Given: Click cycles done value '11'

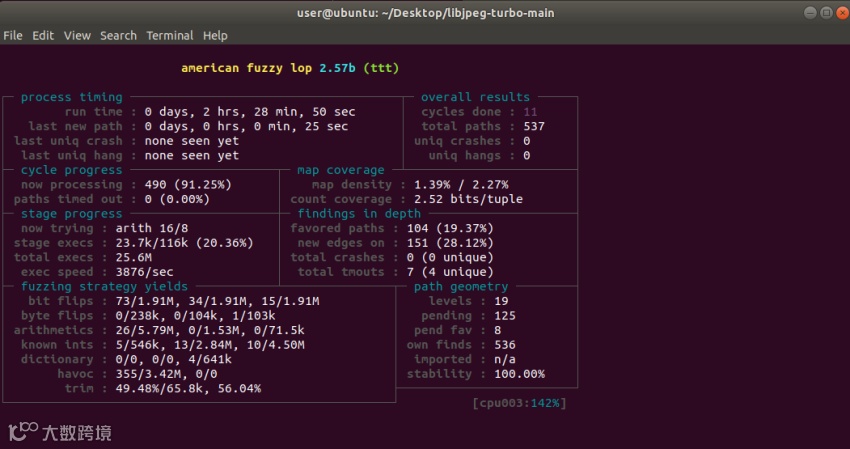Looking at the screenshot, I should click(x=530, y=112).
